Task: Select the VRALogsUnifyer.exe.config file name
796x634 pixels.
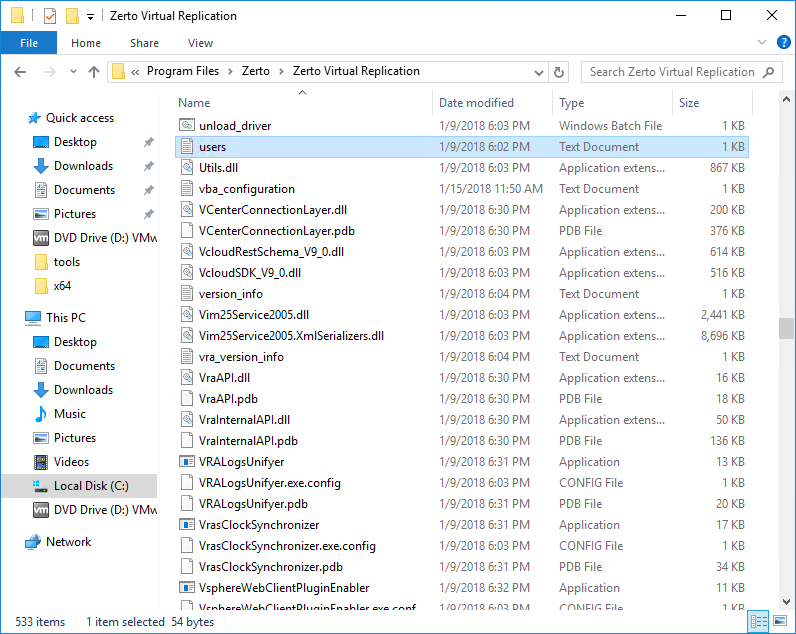Action: click(x=270, y=483)
